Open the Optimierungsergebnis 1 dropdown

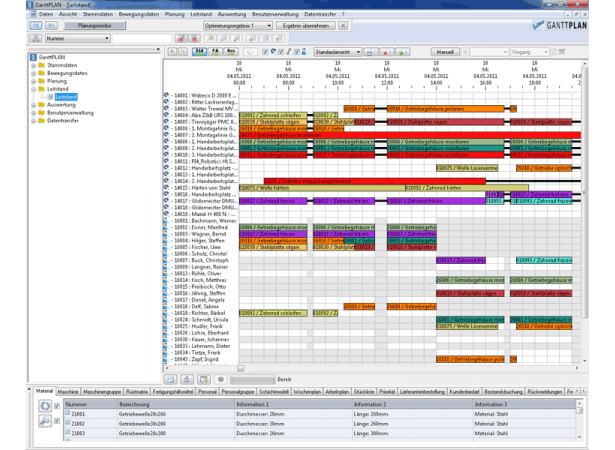pos(238,26)
